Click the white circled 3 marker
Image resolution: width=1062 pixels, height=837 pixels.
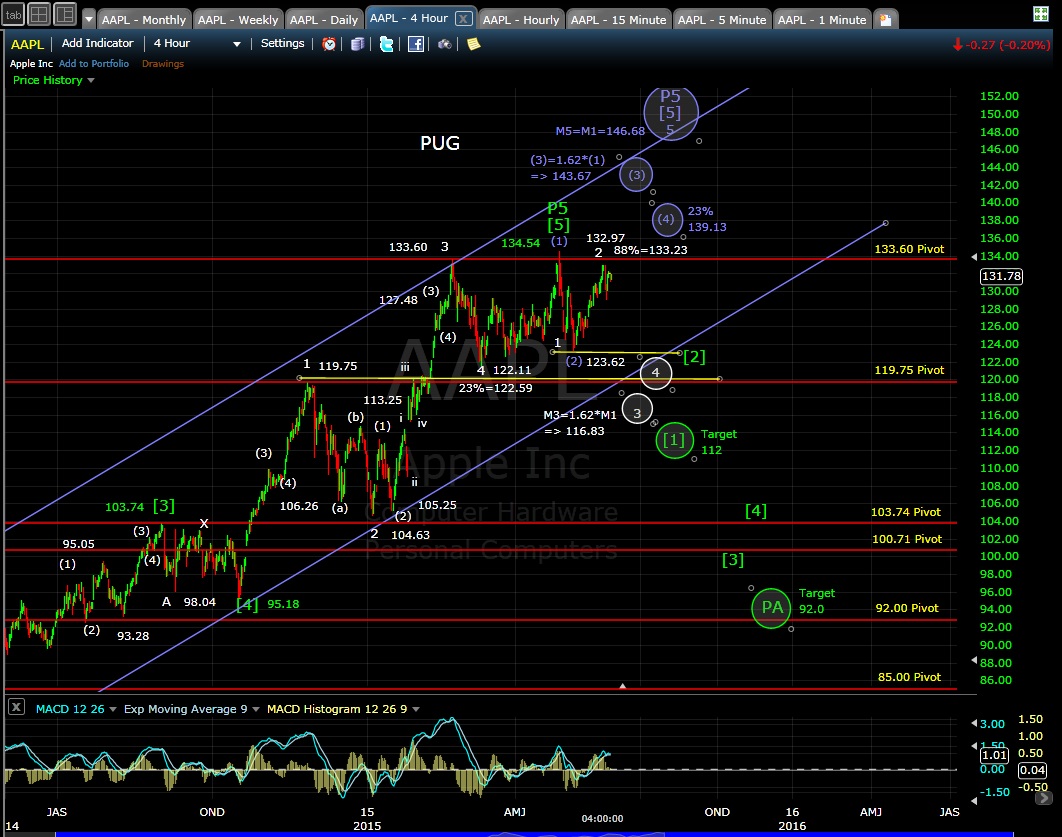[637, 409]
